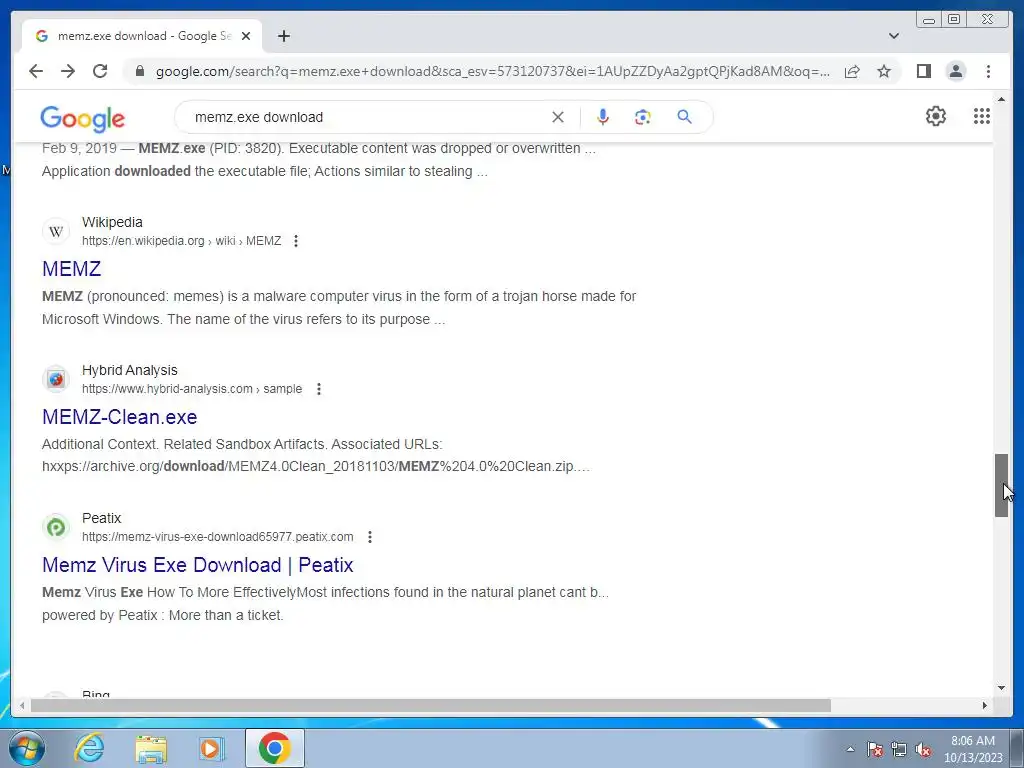Open the Wikipedia MEMZ result title
Viewport: 1024px width, 768px height.
(71, 269)
